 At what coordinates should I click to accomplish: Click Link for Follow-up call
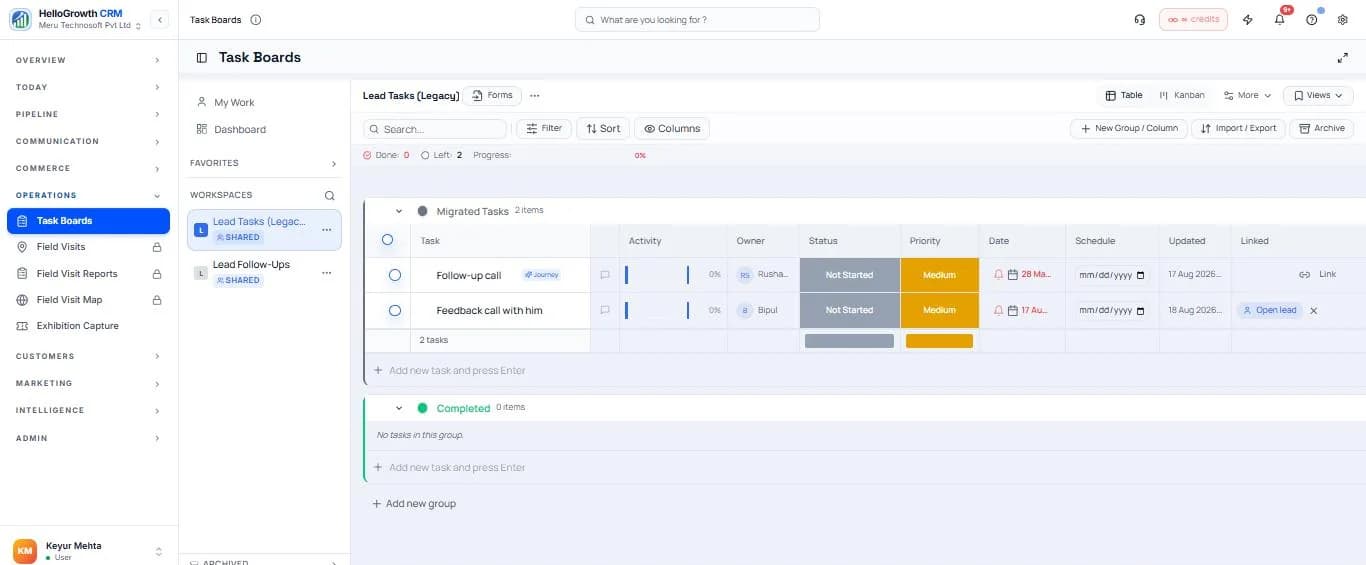click(x=1318, y=275)
